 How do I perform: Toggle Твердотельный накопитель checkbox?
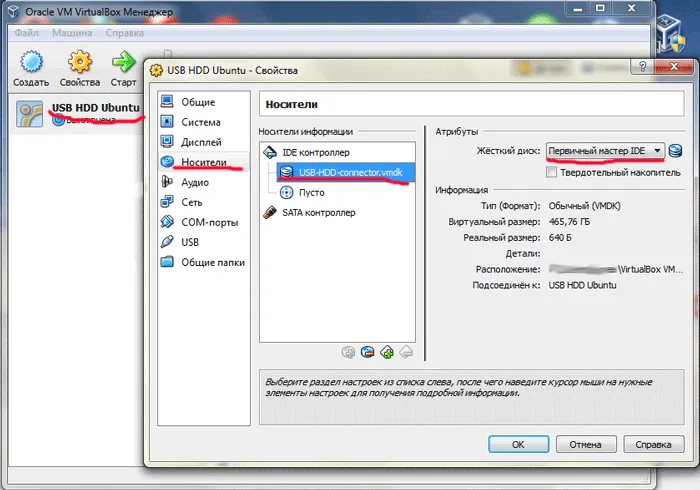tap(552, 172)
